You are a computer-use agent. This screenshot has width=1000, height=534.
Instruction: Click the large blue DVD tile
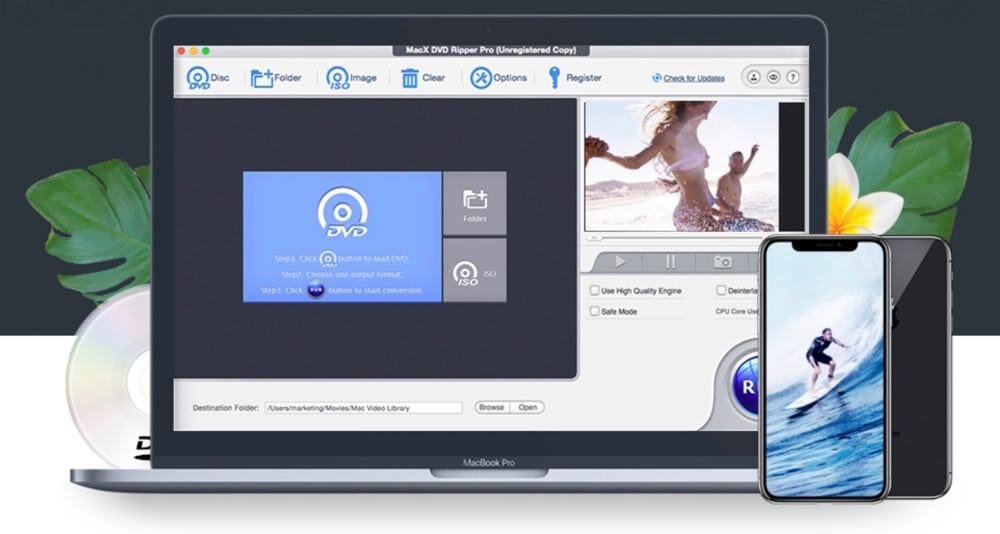(x=342, y=236)
